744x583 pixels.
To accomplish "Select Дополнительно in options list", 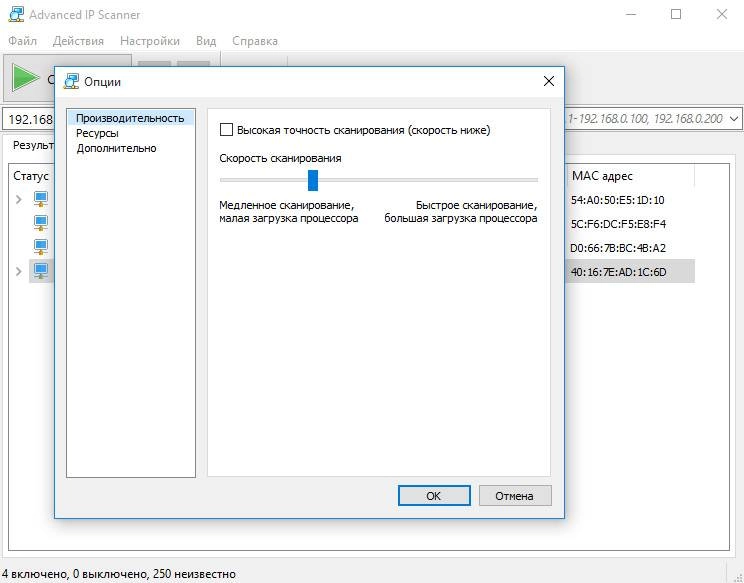I will point(116,148).
